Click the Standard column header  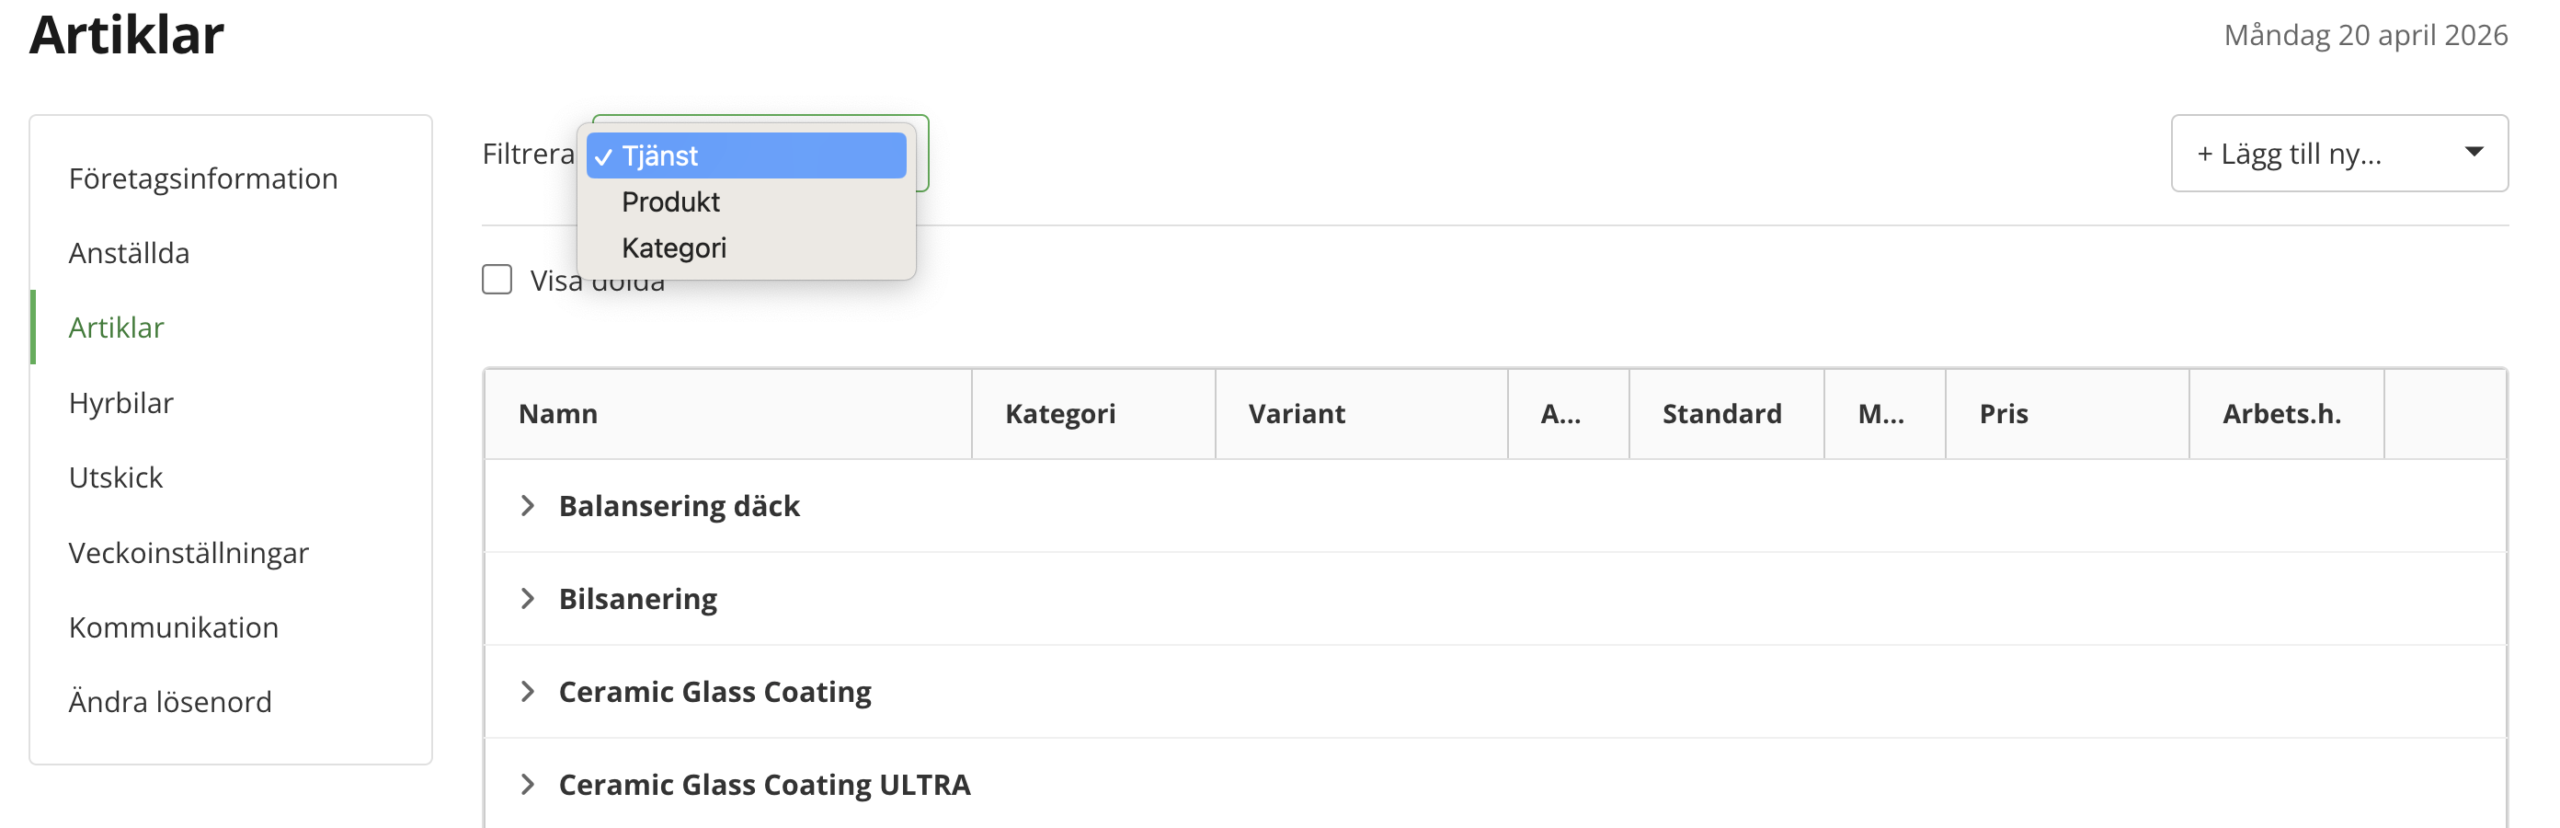tap(1721, 414)
